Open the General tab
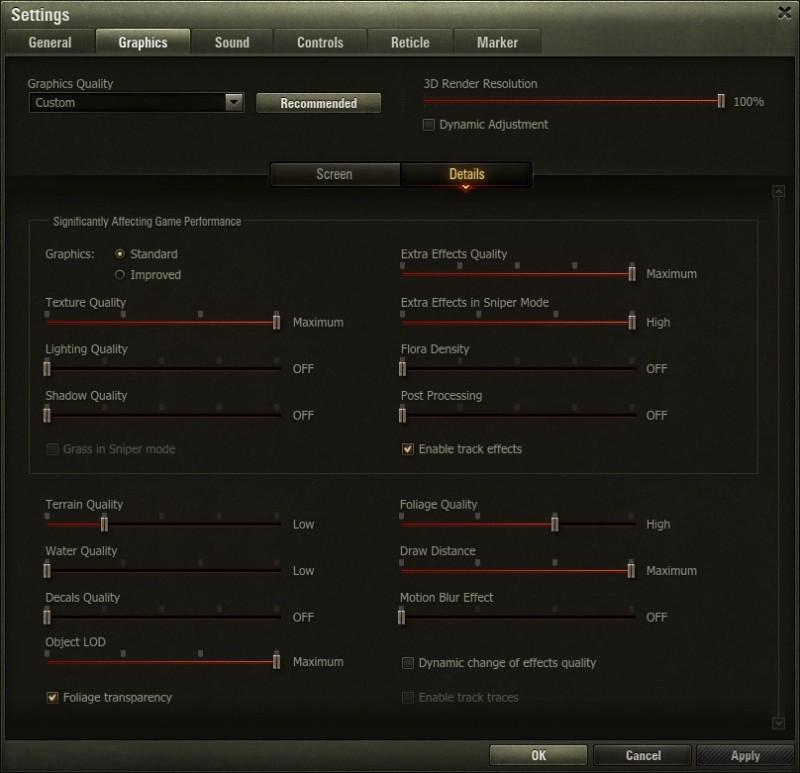 pyautogui.click(x=50, y=42)
